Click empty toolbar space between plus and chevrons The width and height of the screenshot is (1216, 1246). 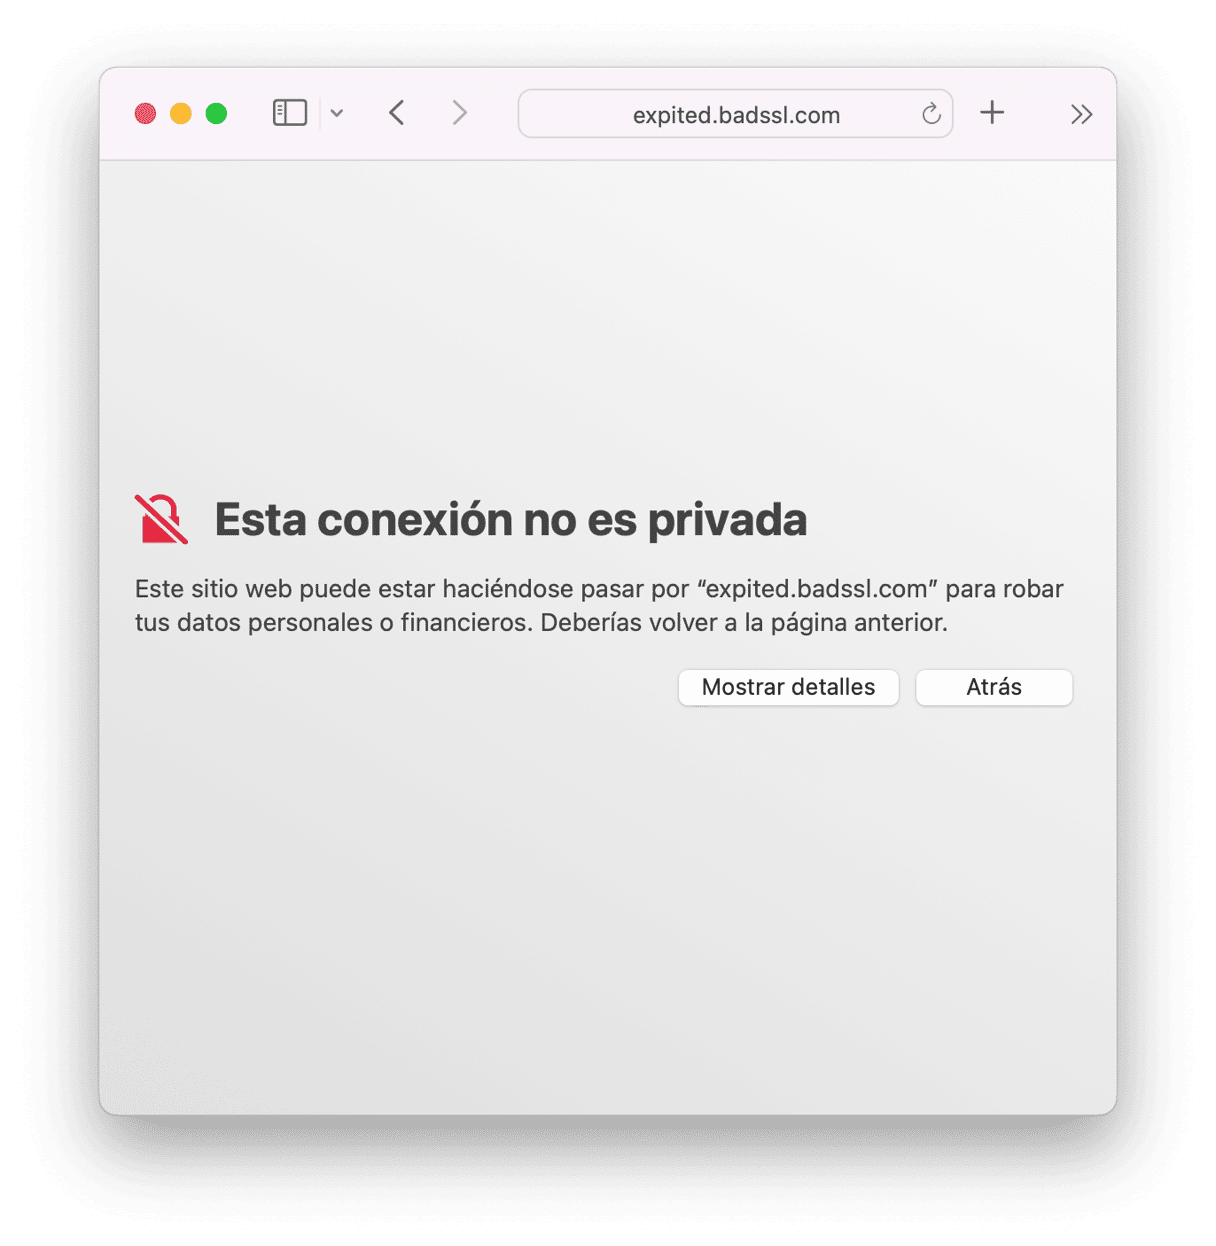click(x=1036, y=114)
